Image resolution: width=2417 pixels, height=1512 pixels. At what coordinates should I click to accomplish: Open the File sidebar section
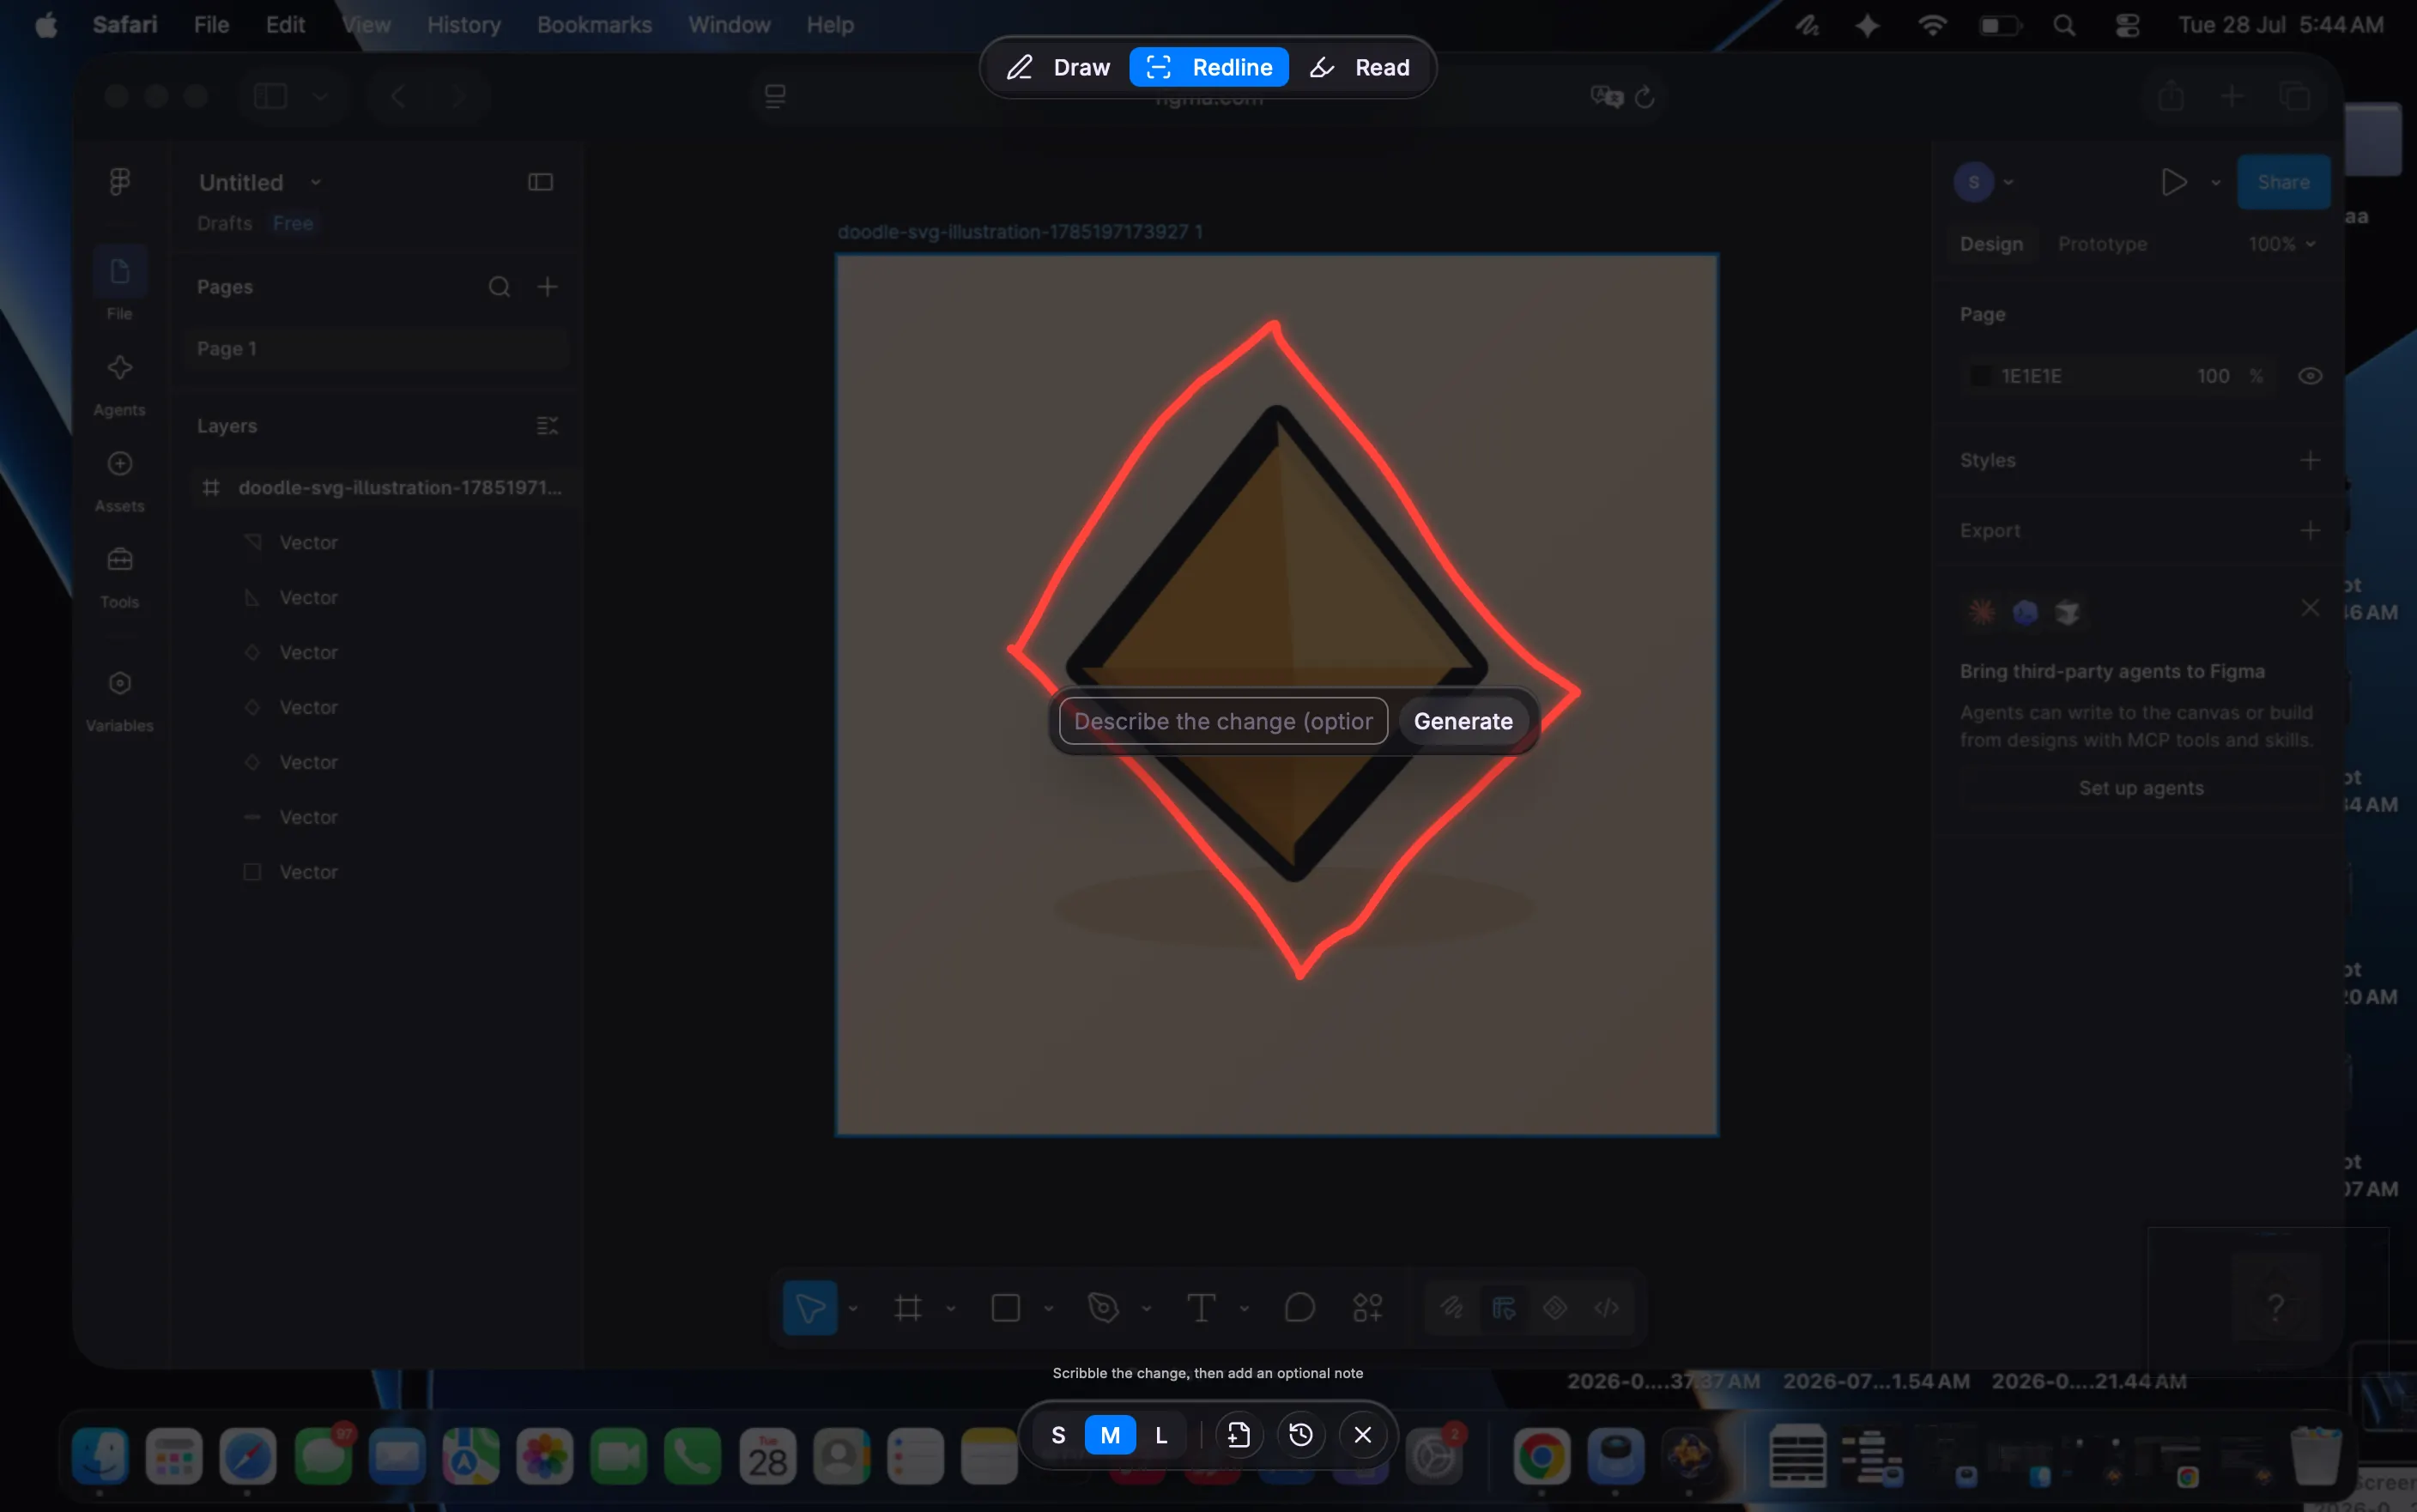click(120, 284)
